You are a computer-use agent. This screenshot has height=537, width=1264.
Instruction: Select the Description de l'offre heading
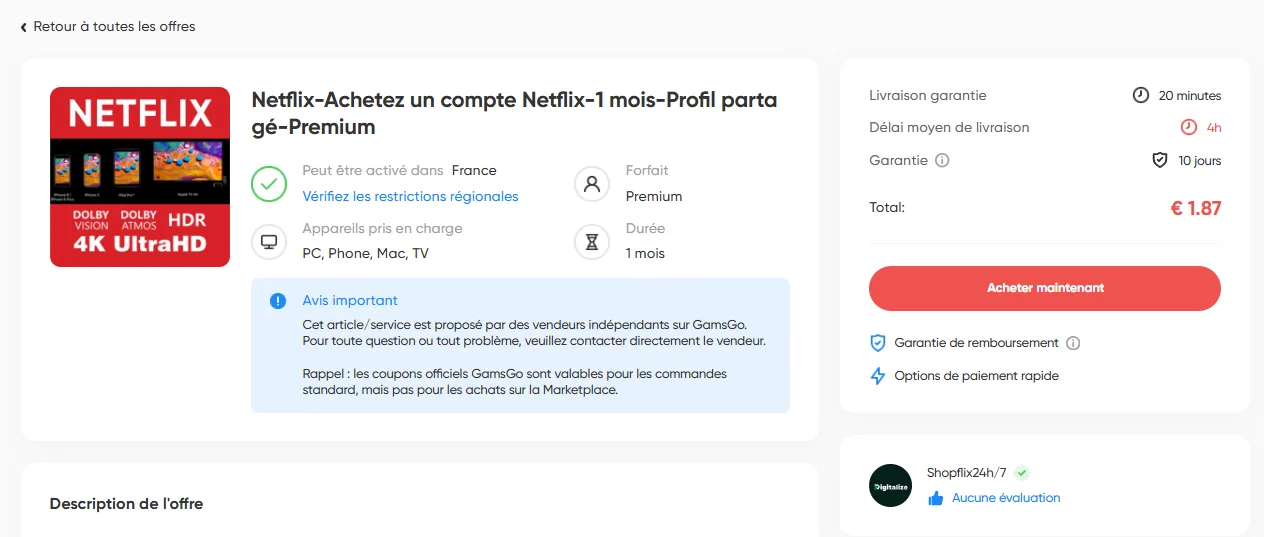[126, 504]
